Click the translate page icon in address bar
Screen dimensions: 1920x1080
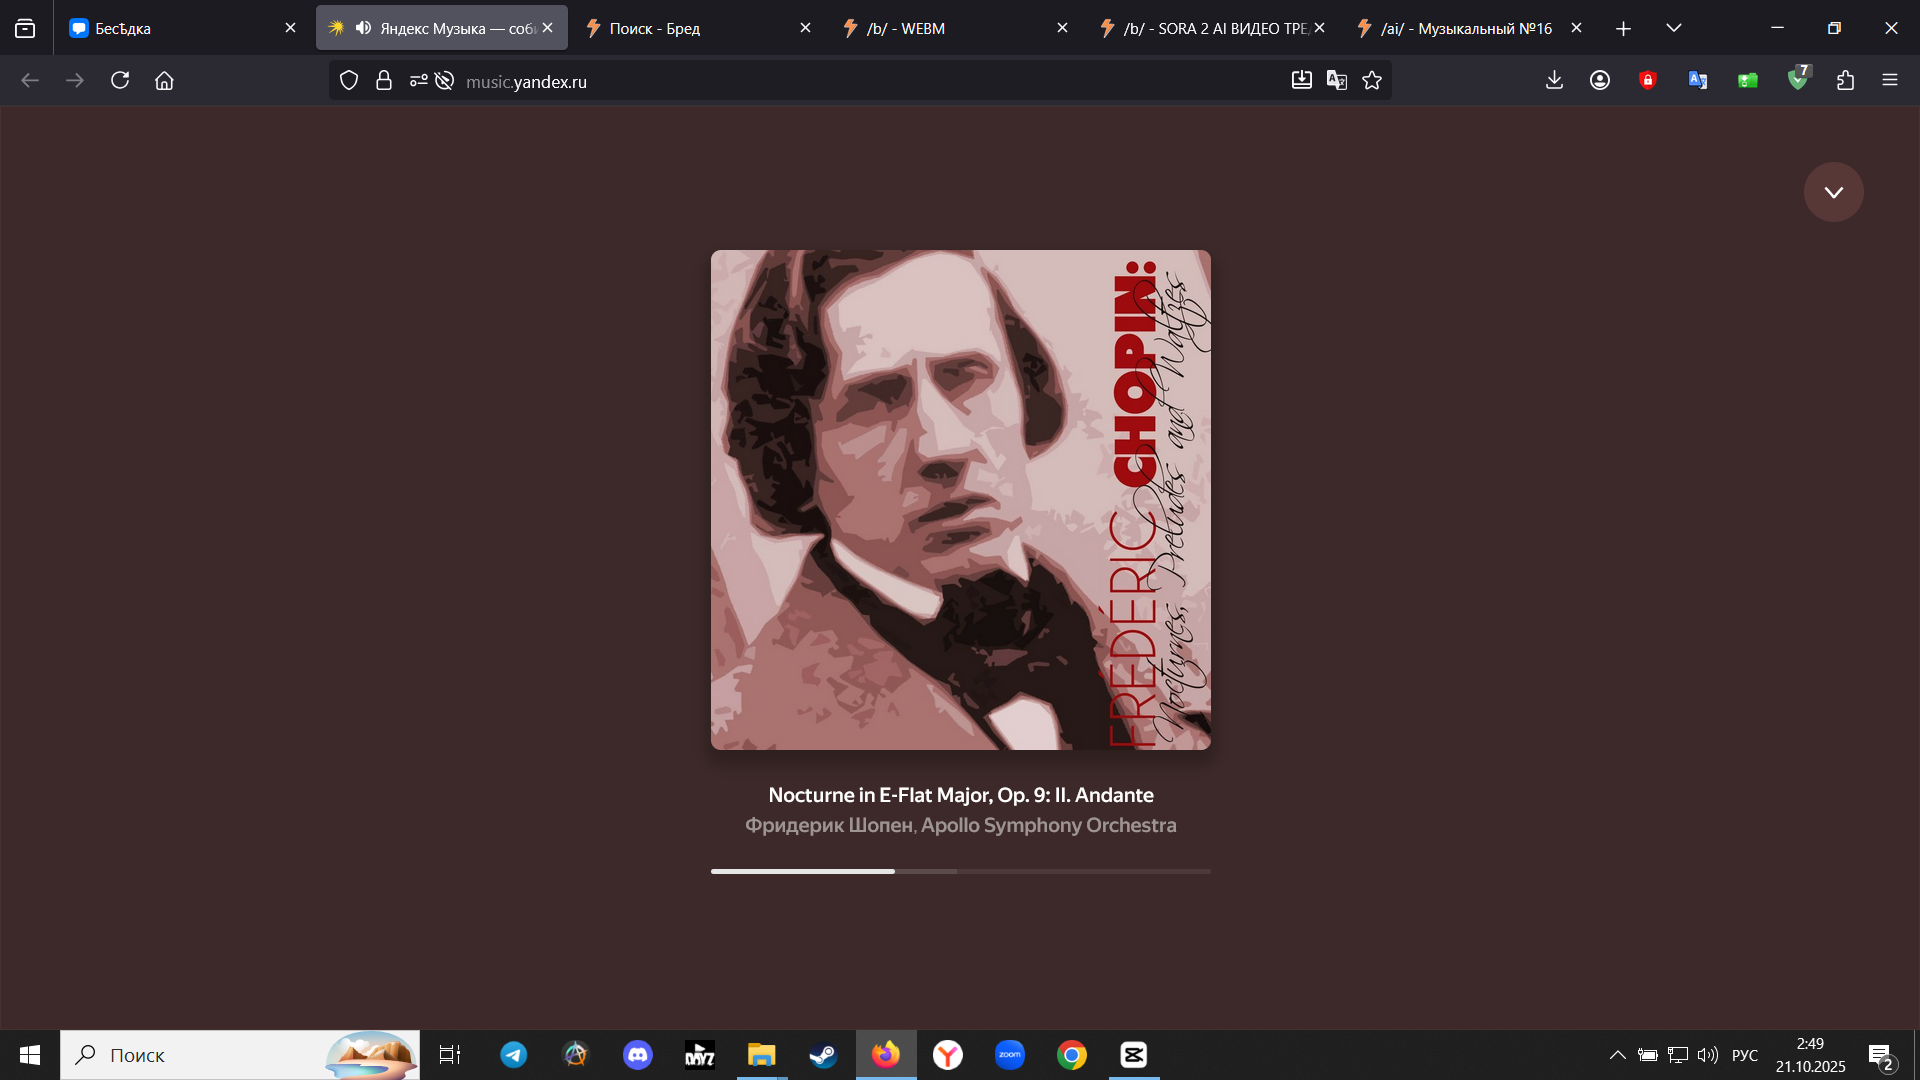click(1336, 81)
